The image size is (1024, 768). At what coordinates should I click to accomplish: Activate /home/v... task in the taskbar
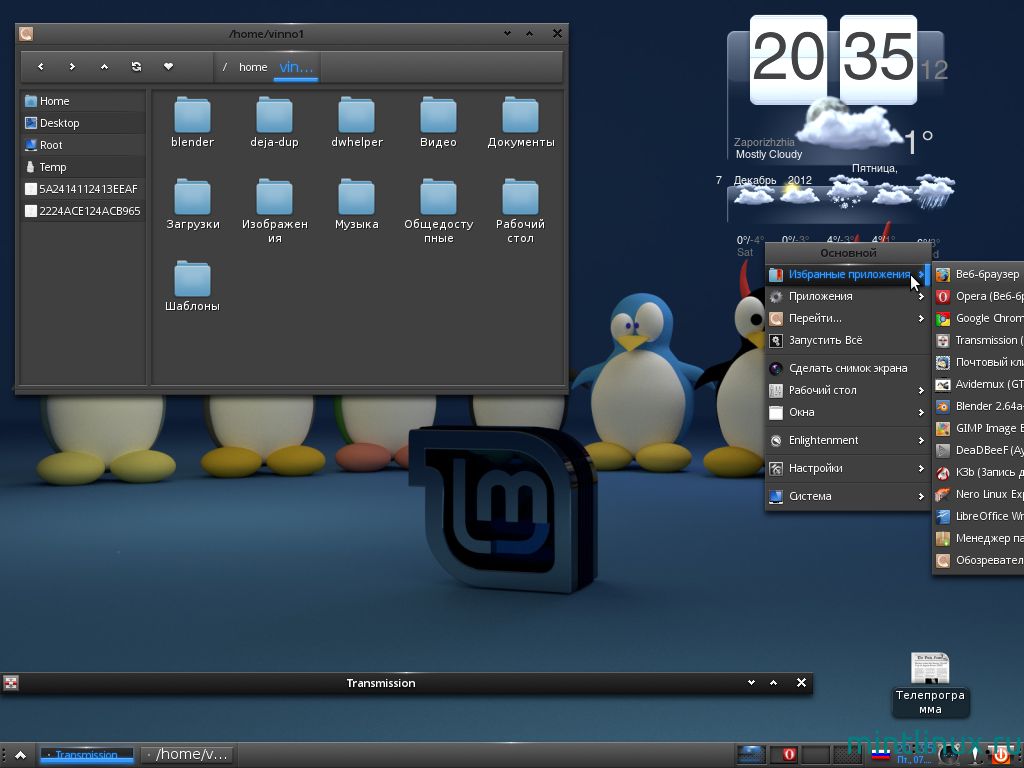(187, 755)
